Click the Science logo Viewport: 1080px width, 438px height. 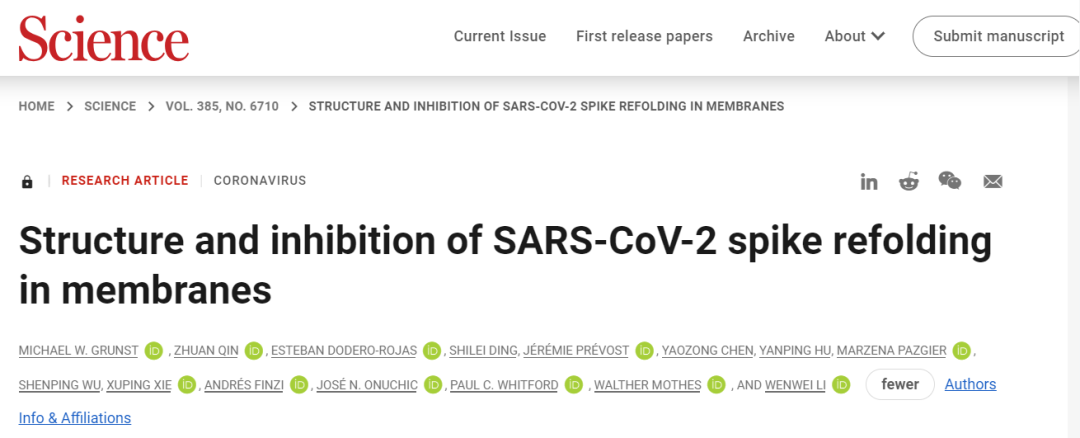point(103,37)
